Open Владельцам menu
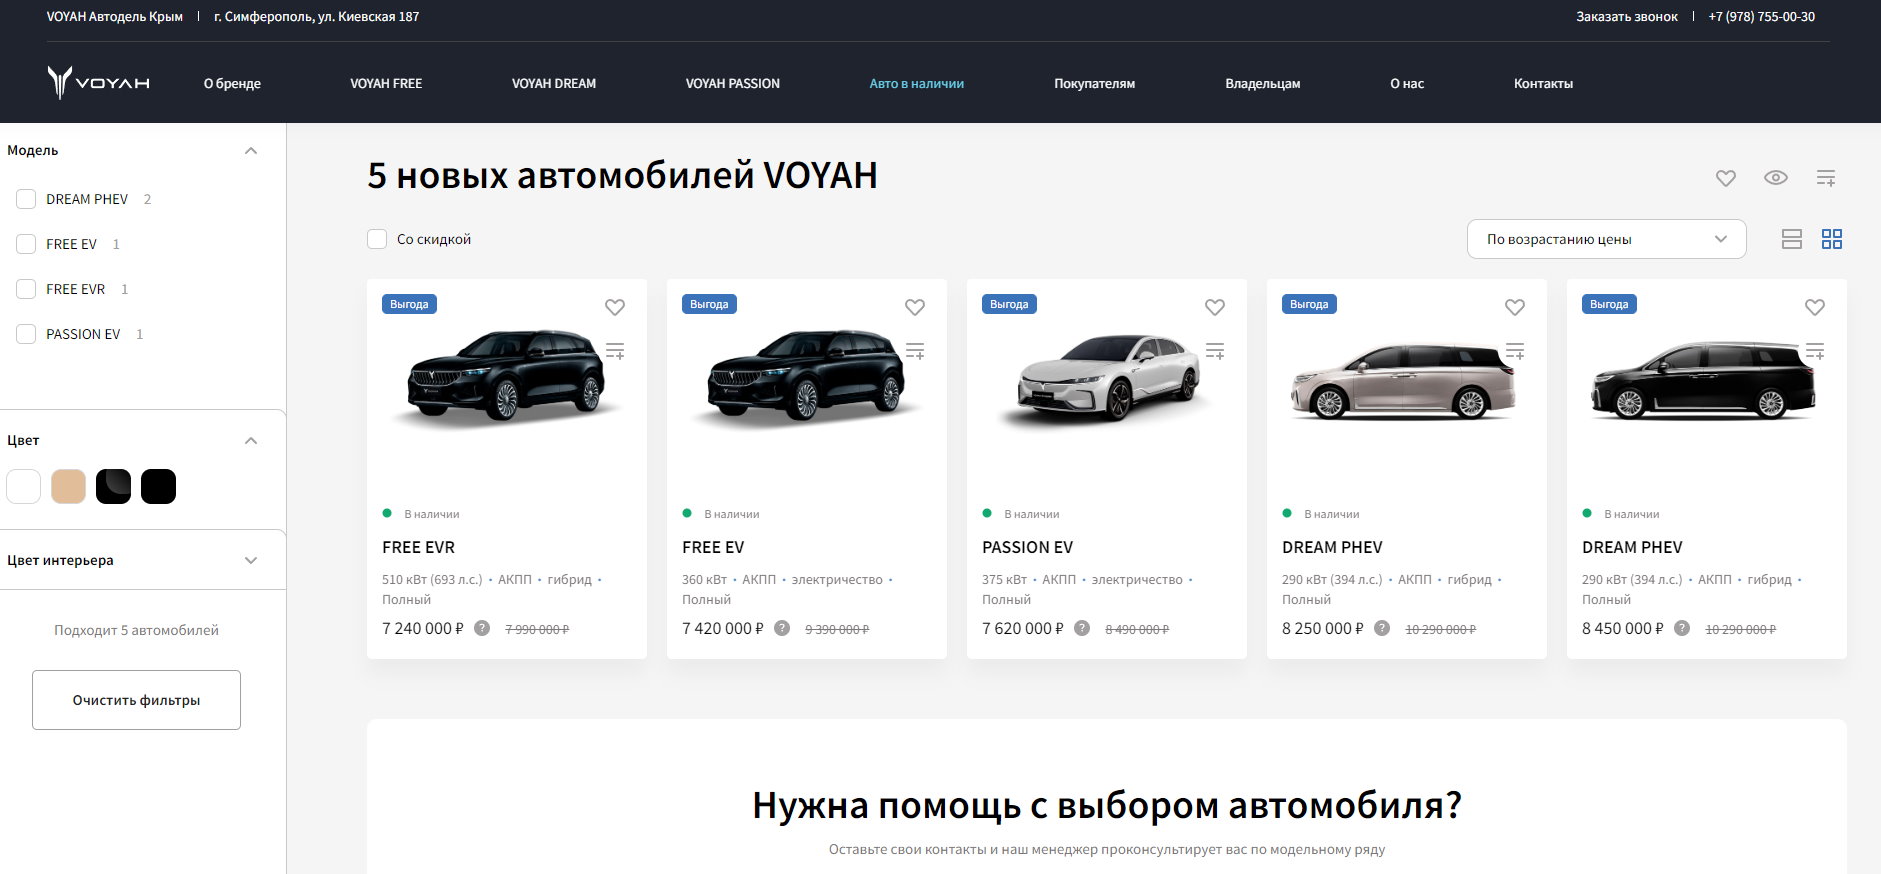This screenshot has width=1881, height=874. click(x=1263, y=83)
